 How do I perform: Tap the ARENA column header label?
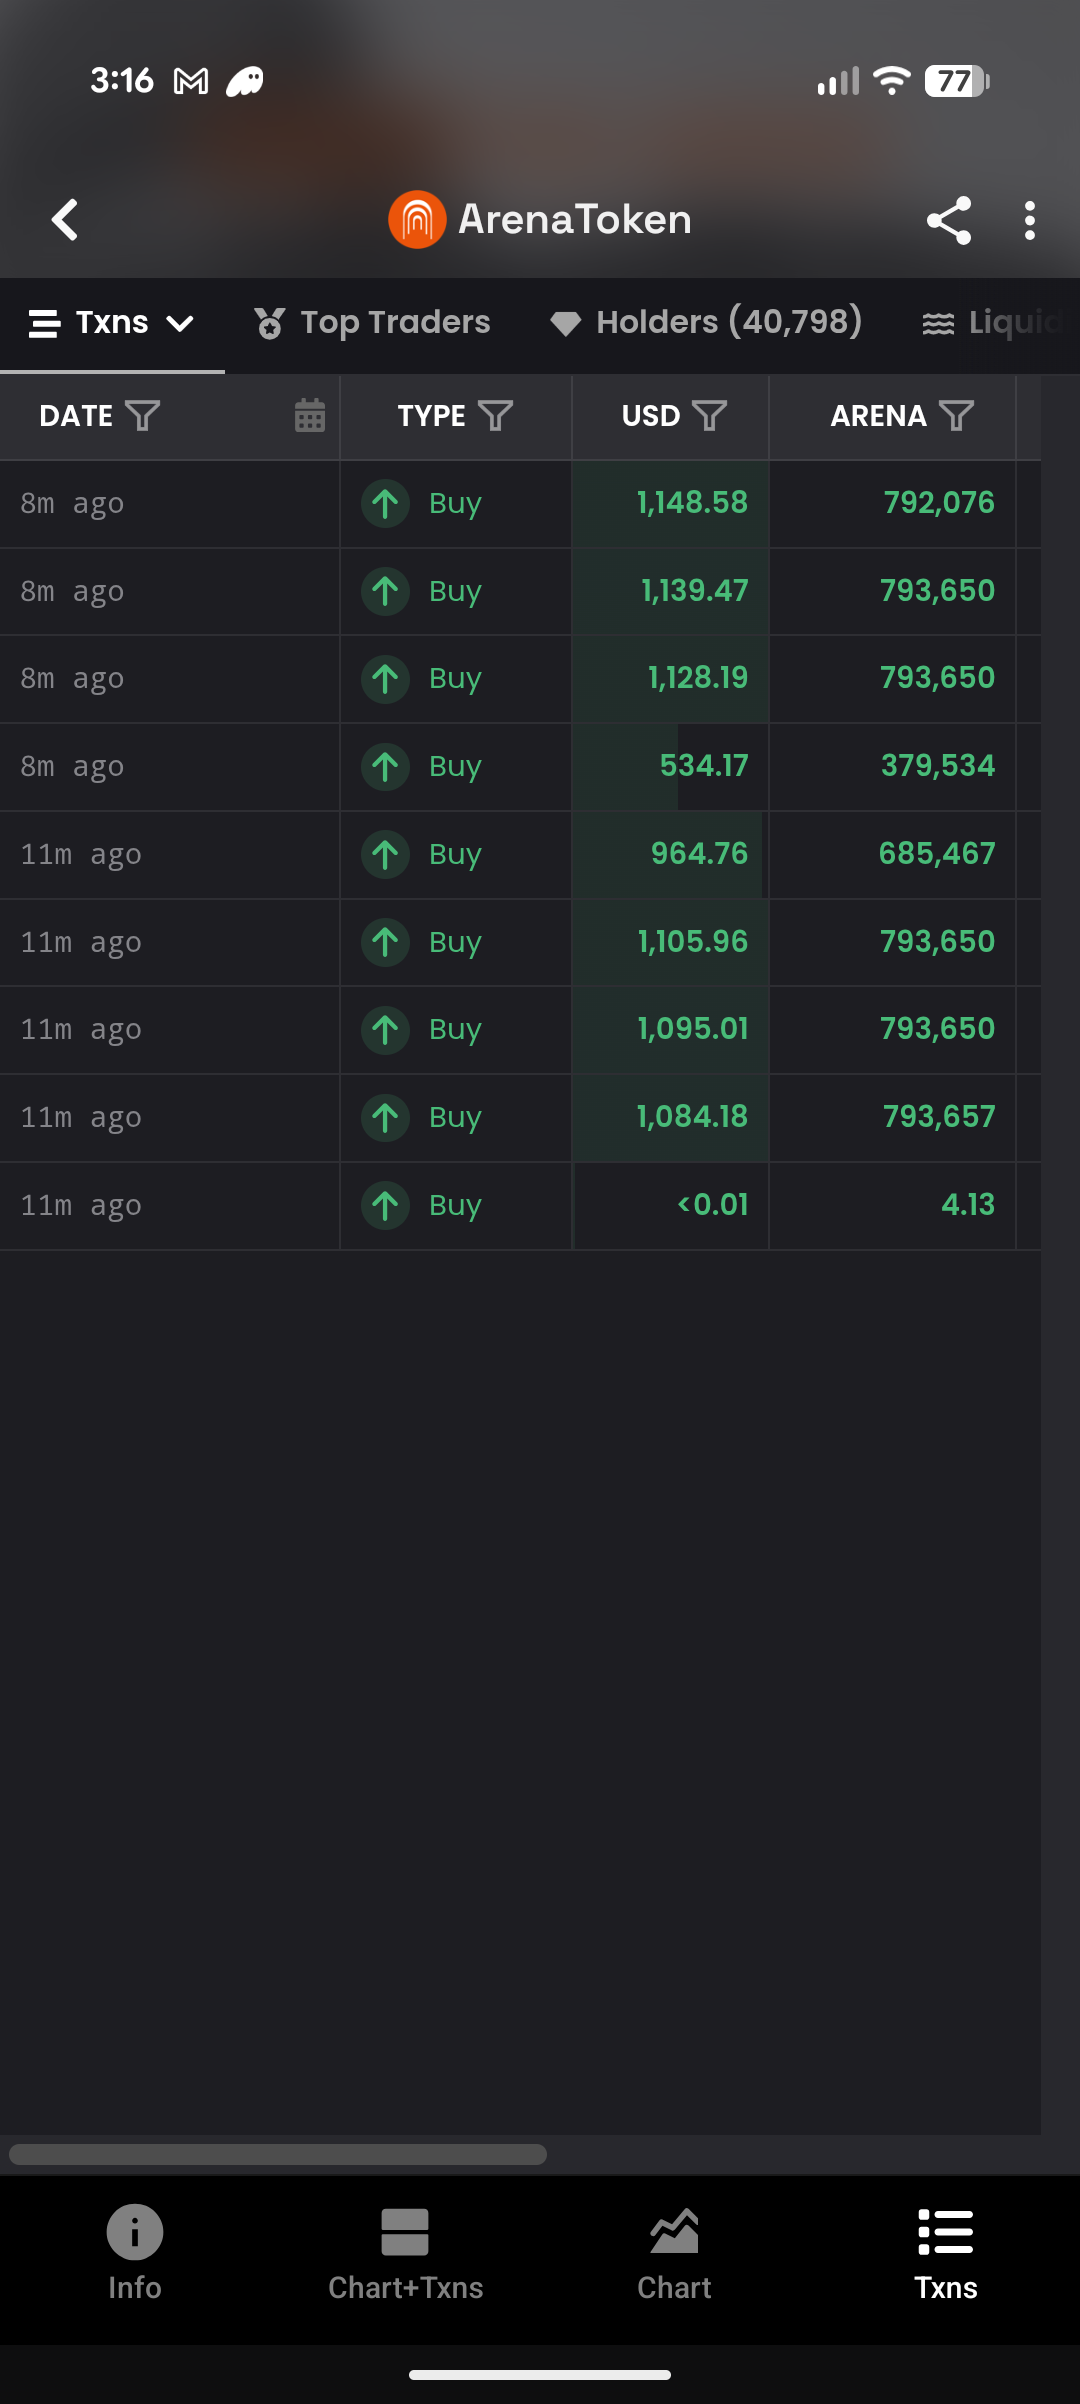[x=878, y=416]
